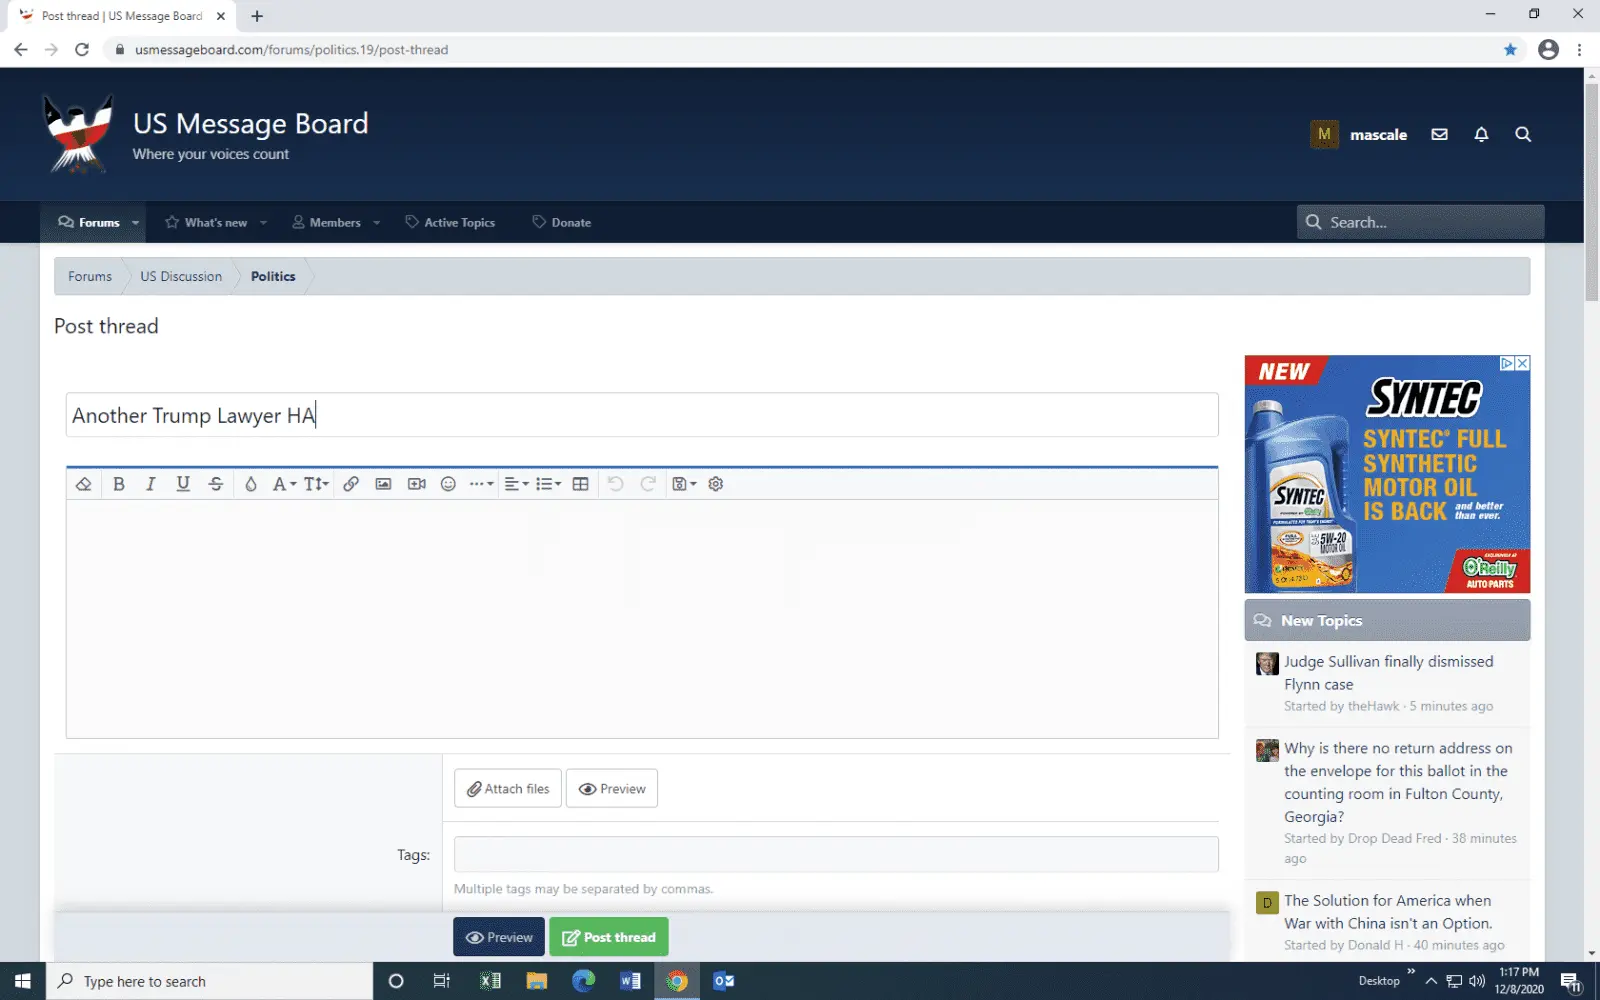The image size is (1600, 1000).
Task: Open Microsoft Edge from the taskbar
Action: 583,981
